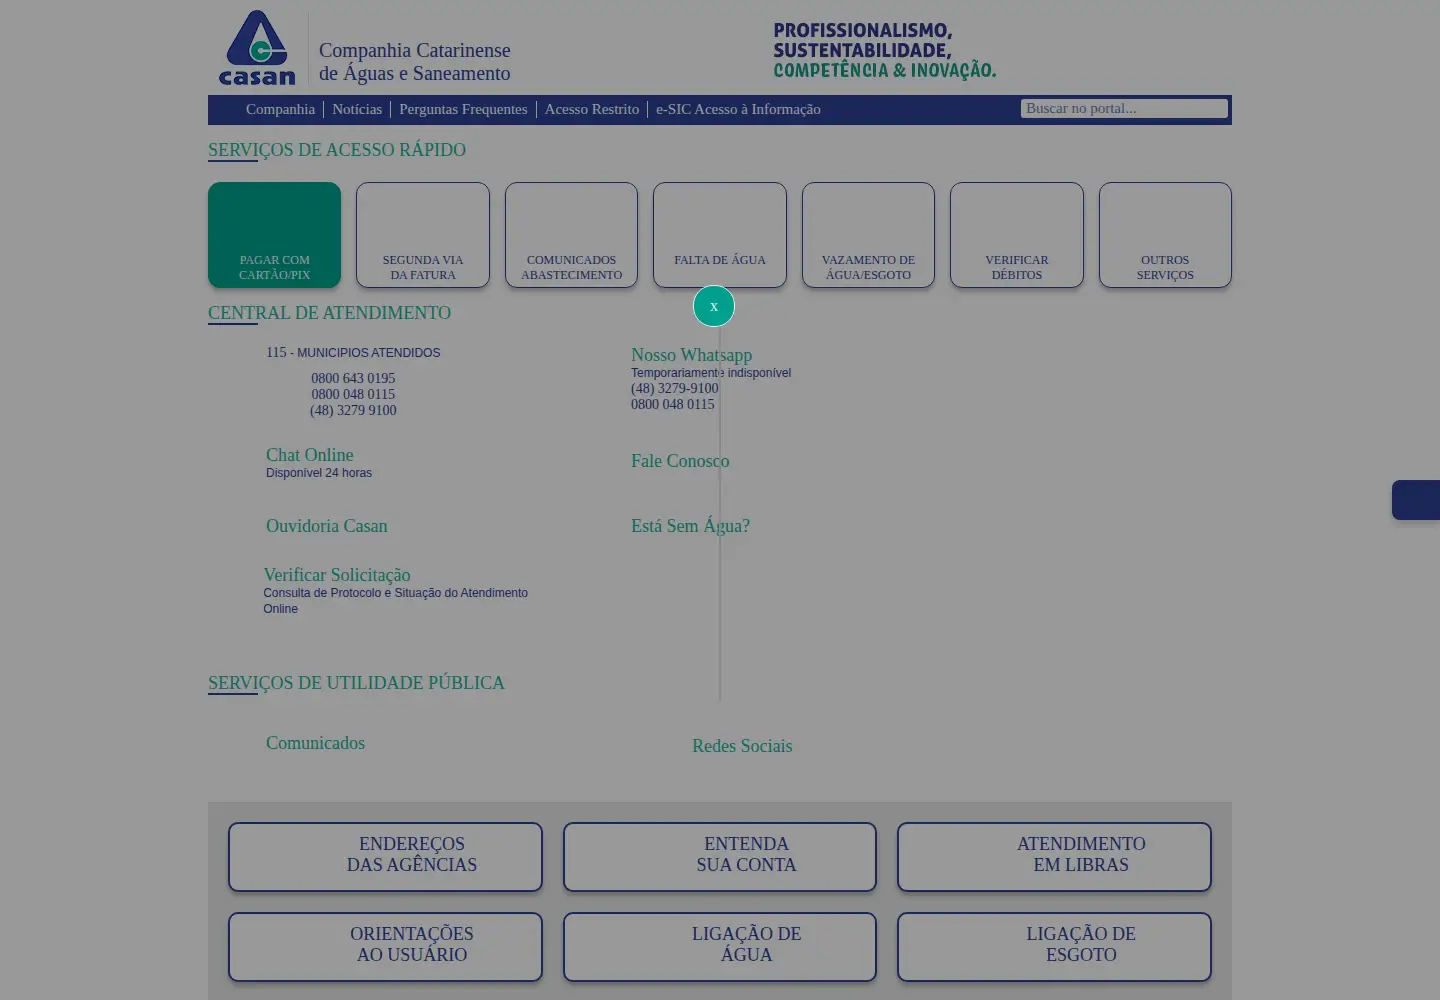The width and height of the screenshot is (1440, 1000).
Task: Open the Orientações ao Usuário button
Action: point(385,946)
